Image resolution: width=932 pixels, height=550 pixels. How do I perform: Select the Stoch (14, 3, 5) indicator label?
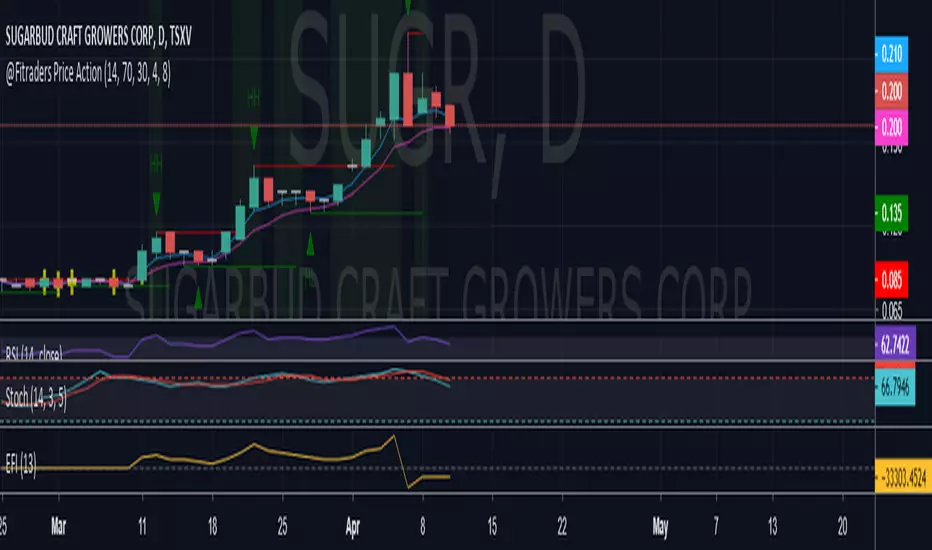[x=36, y=397]
